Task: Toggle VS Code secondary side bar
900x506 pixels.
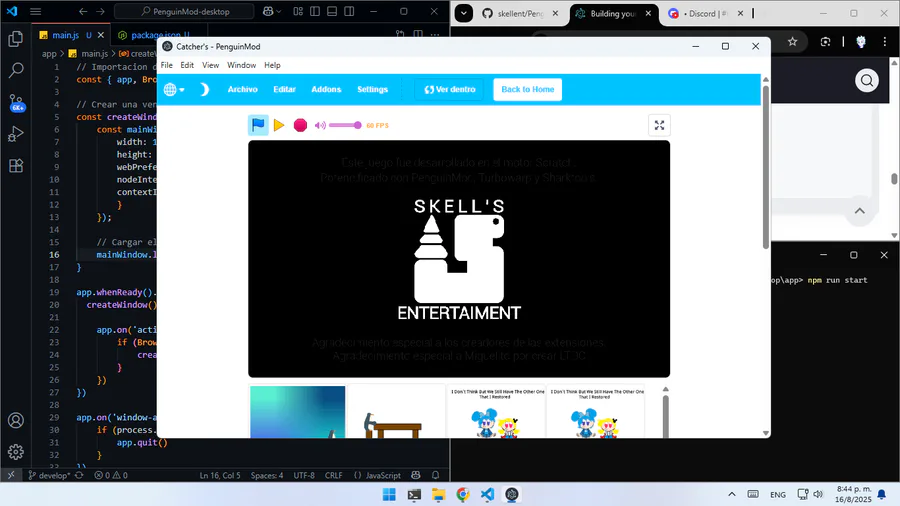Action: click(x=349, y=11)
